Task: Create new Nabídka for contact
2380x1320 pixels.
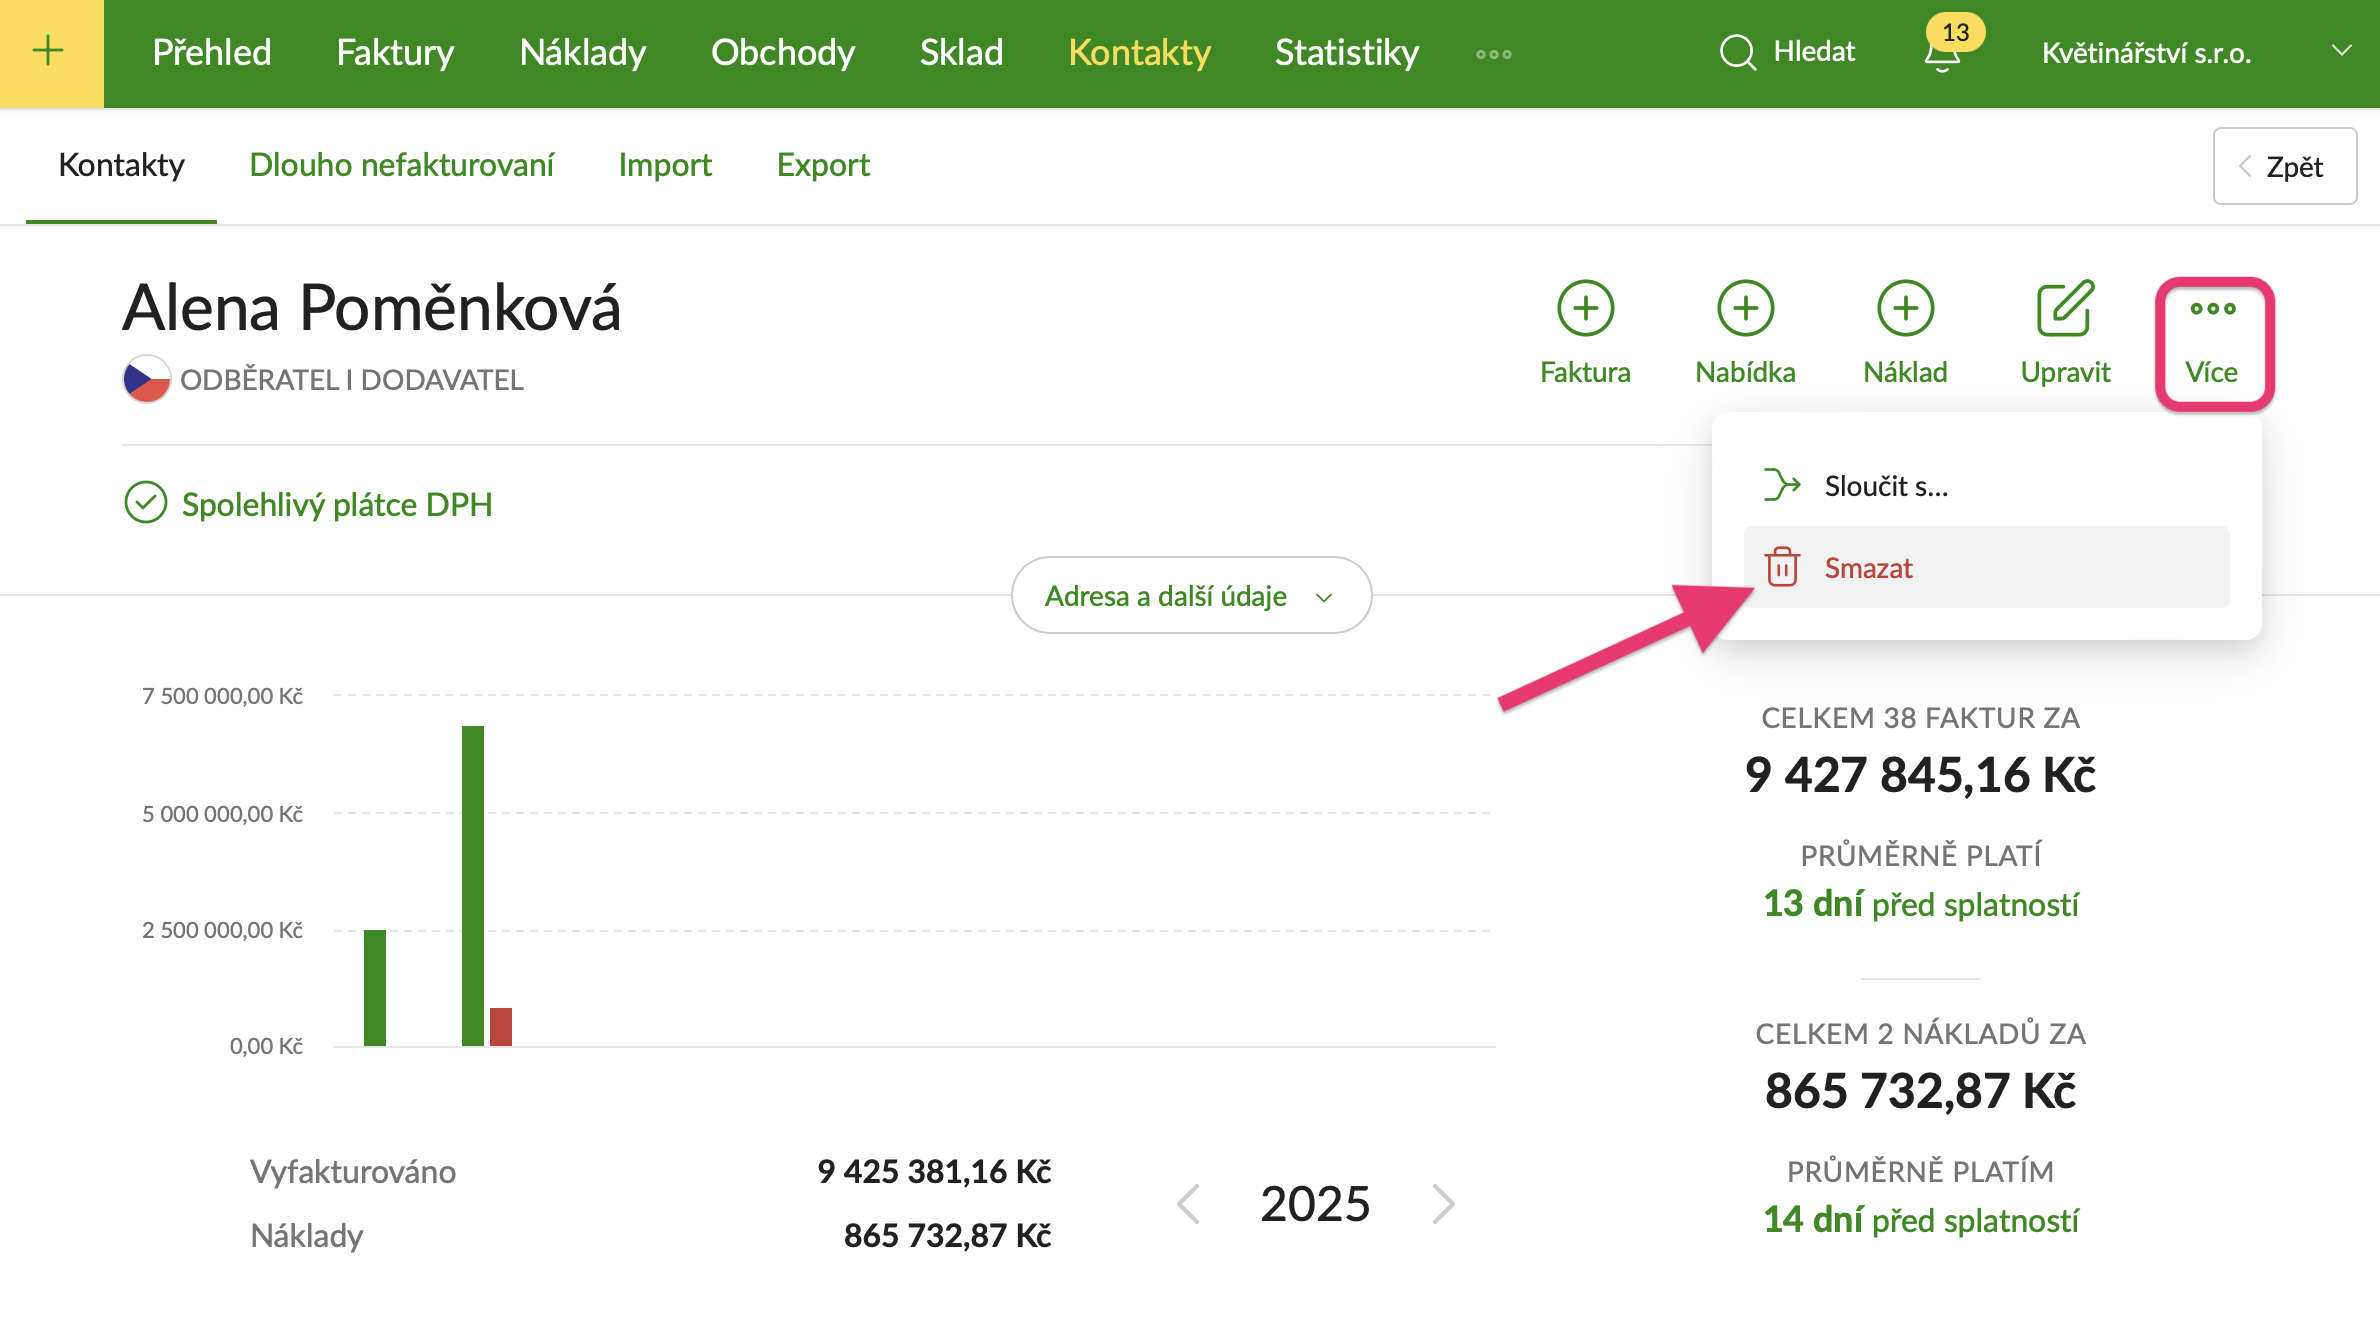Action: point(1745,333)
